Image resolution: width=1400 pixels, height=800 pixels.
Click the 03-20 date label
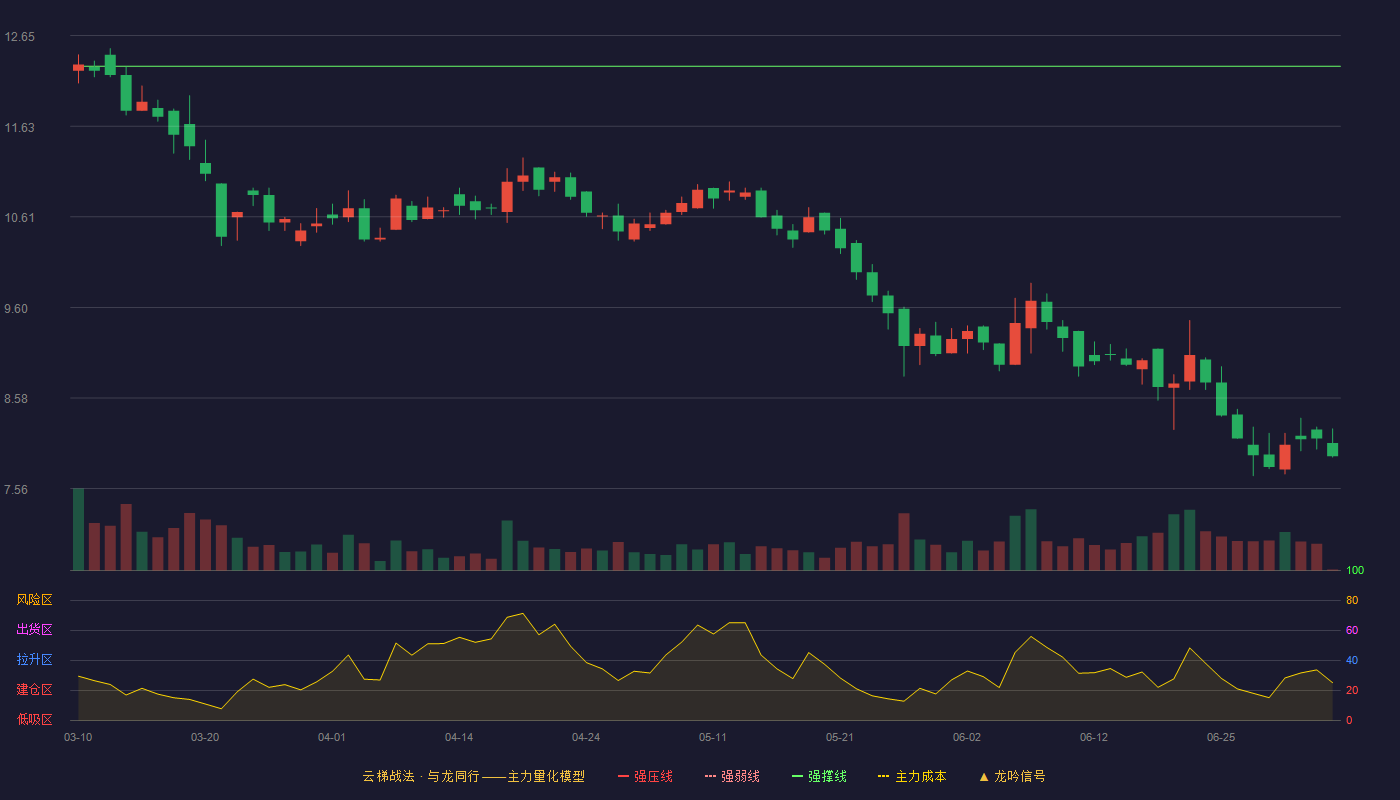(x=205, y=737)
